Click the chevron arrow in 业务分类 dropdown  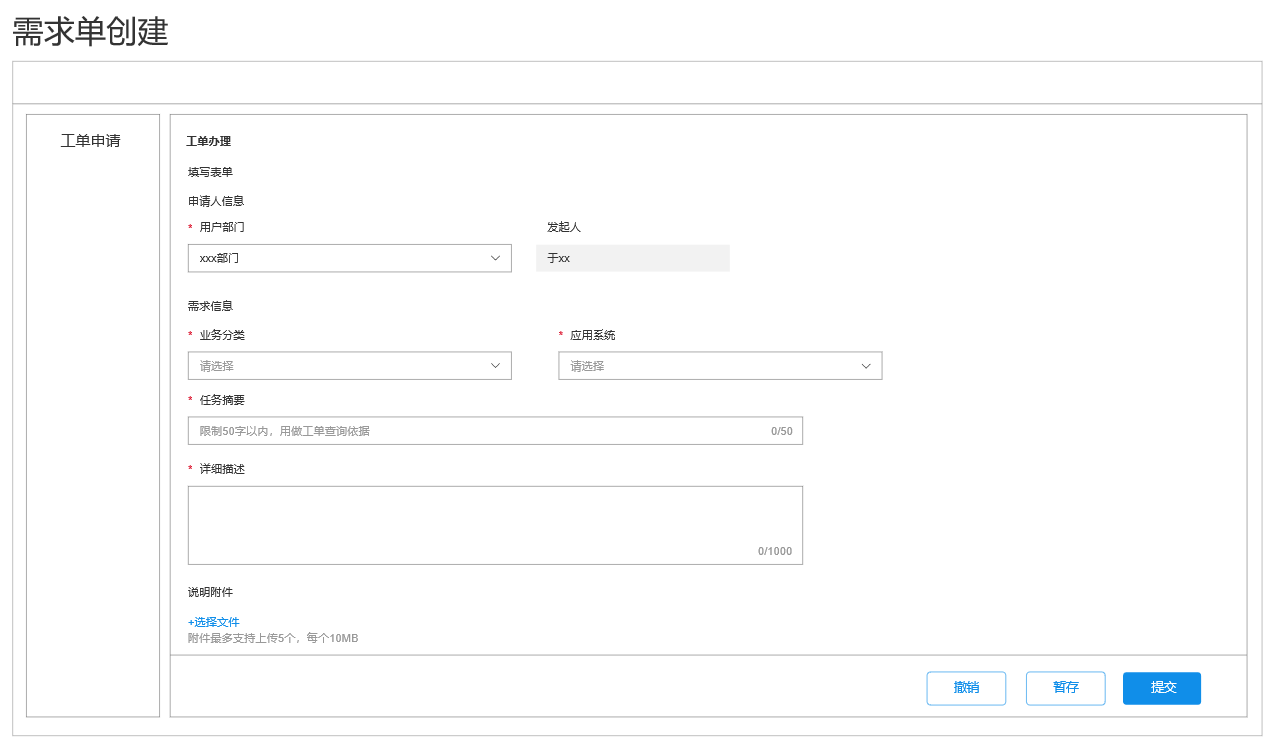tap(495, 366)
